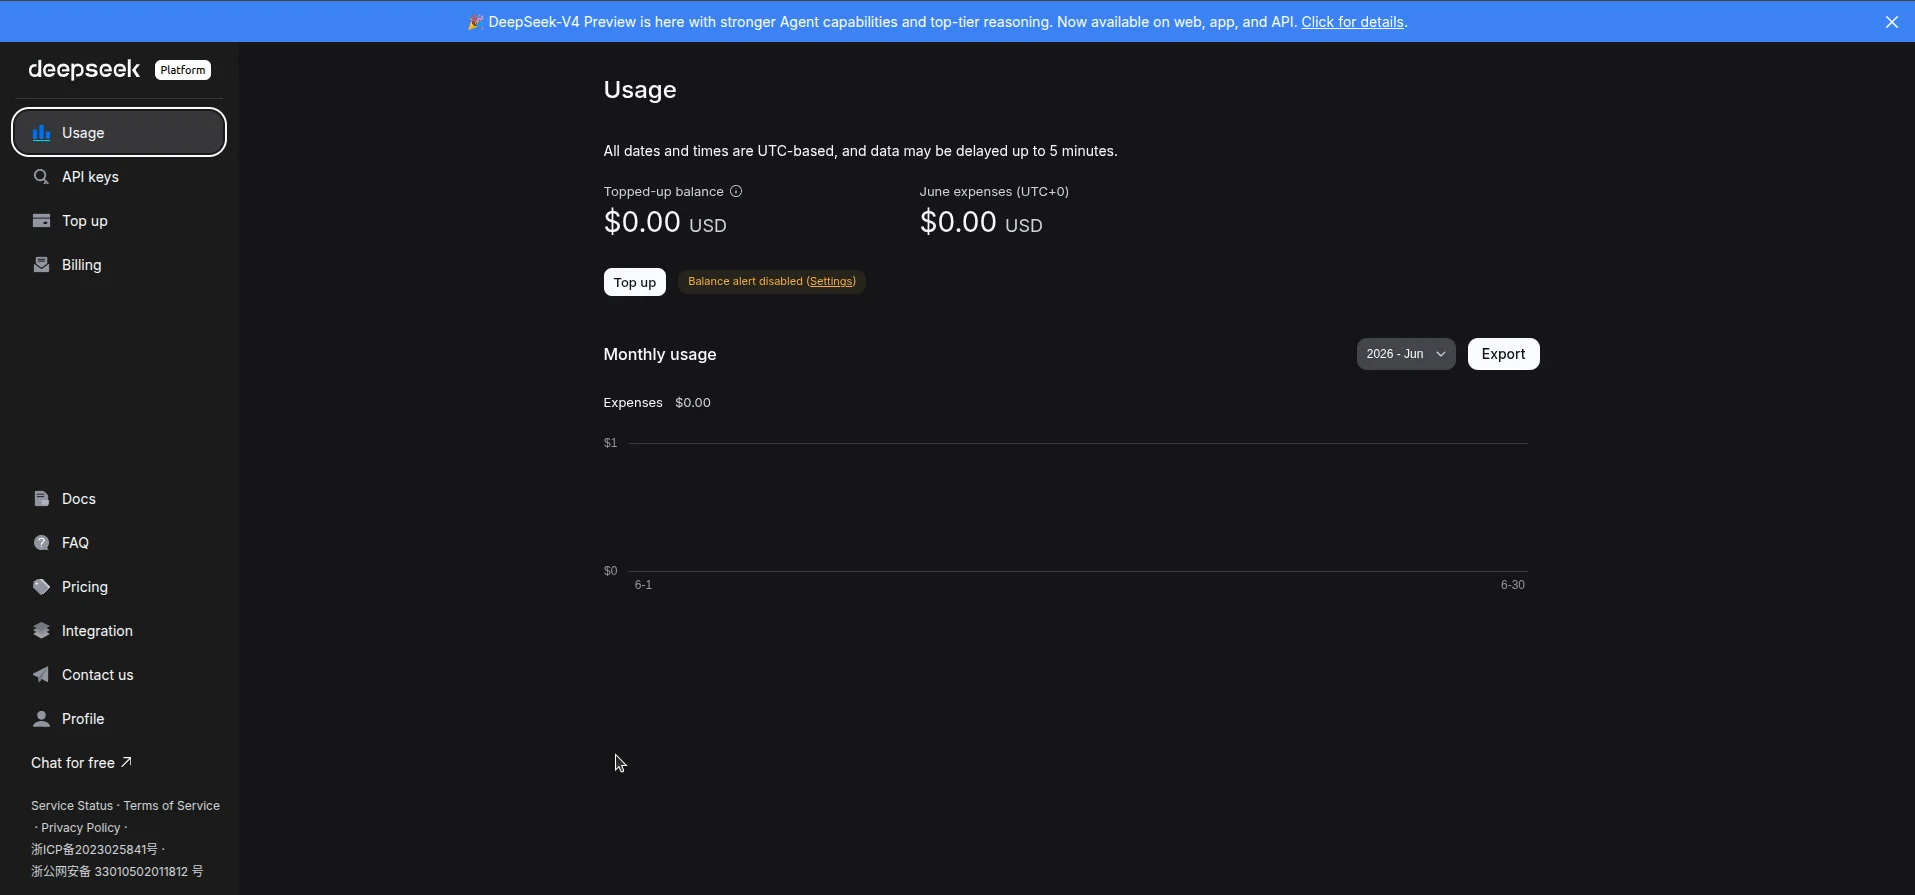Open the Service Status link
This screenshot has width=1915, height=895.
tap(72, 806)
